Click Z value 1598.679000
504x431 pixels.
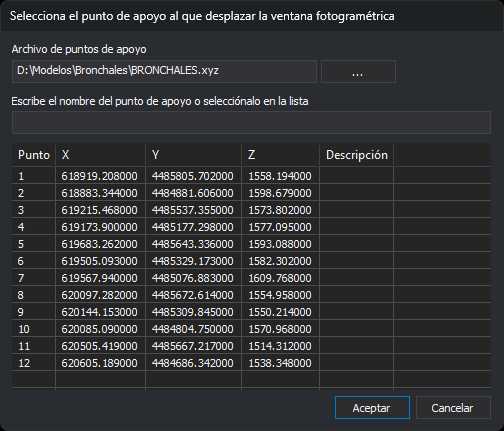pos(280,193)
